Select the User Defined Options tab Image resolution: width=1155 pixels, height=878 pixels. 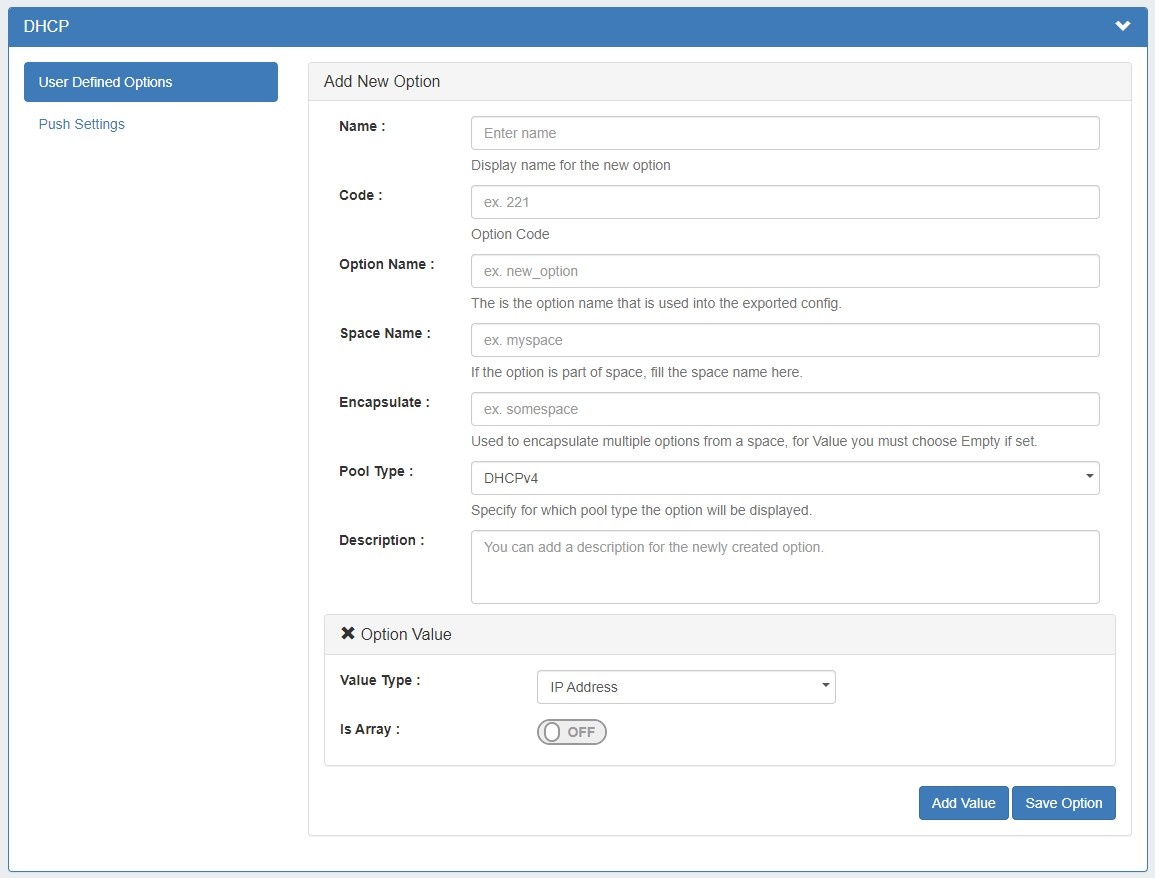tap(151, 82)
